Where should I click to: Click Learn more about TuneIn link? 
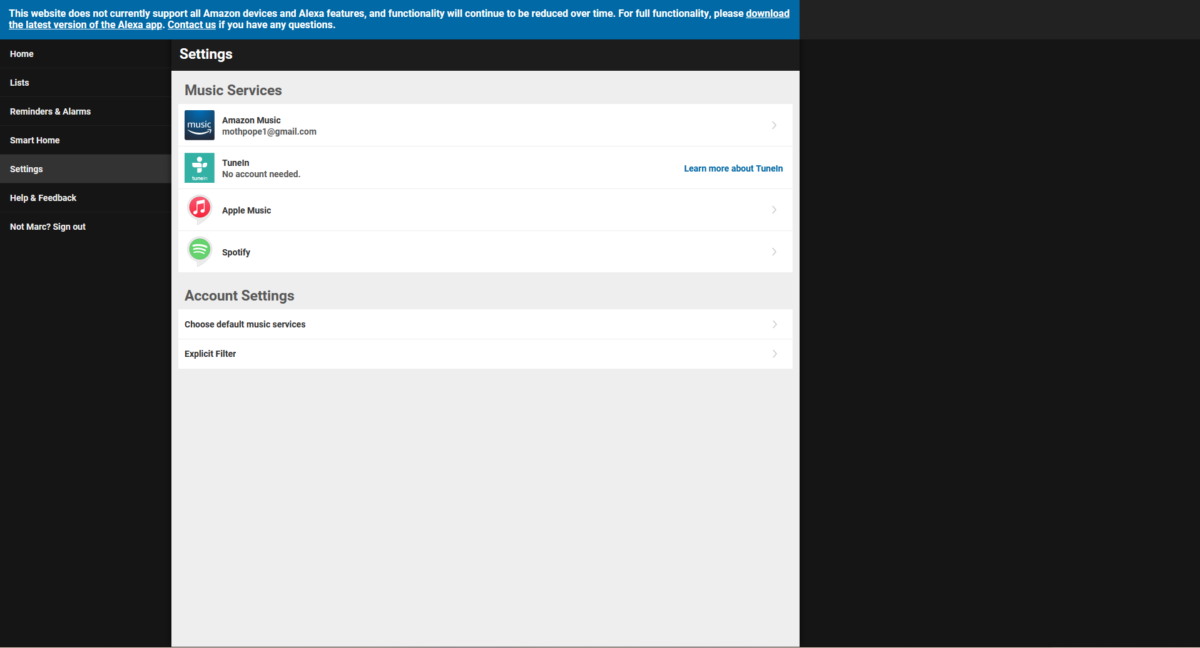point(733,169)
